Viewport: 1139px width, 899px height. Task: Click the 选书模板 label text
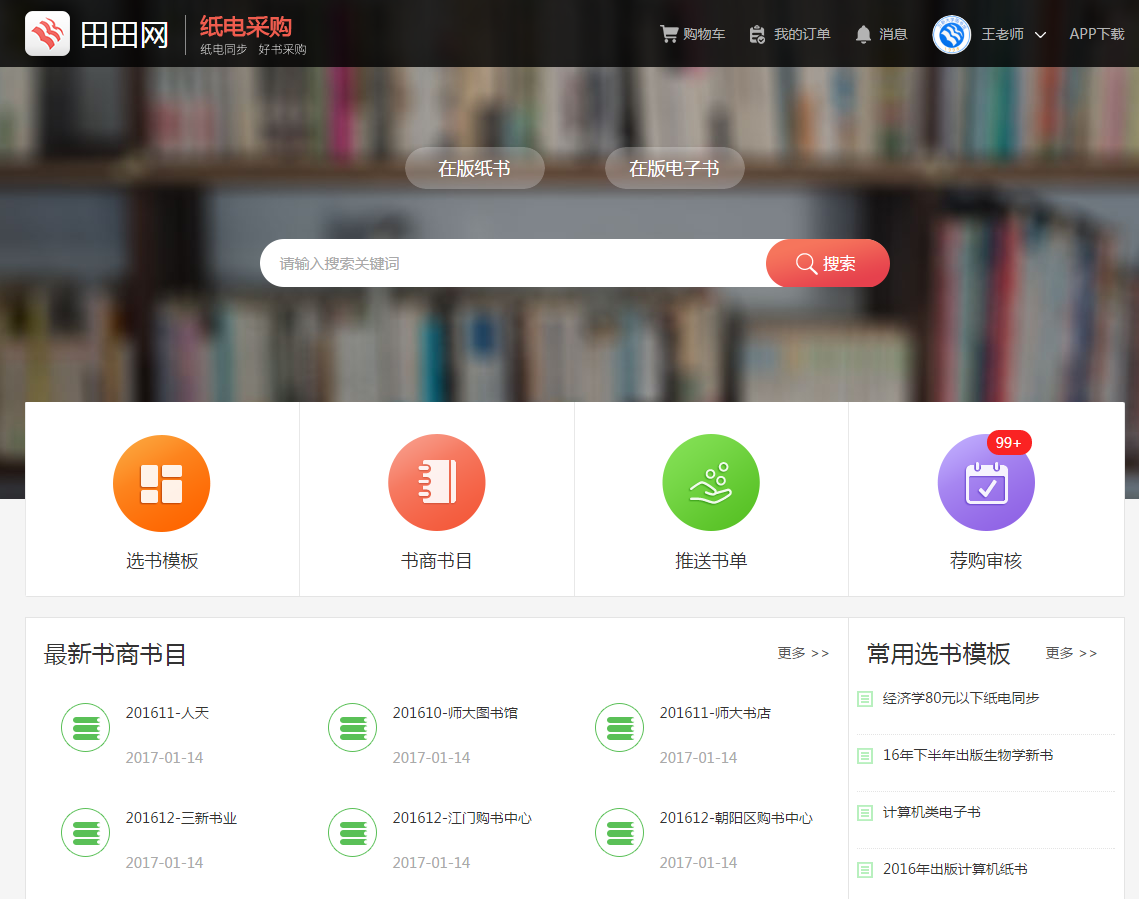click(x=162, y=561)
